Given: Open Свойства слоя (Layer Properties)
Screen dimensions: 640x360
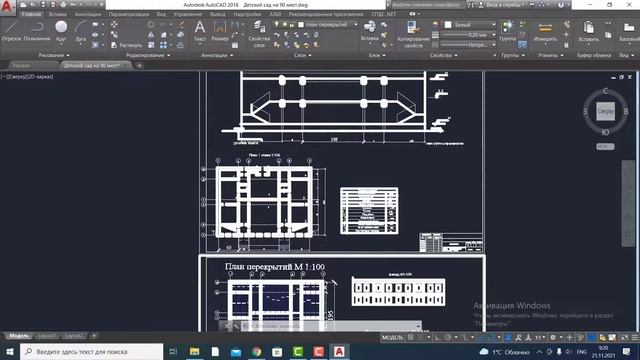Looking at the screenshot, I should click(x=259, y=33).
